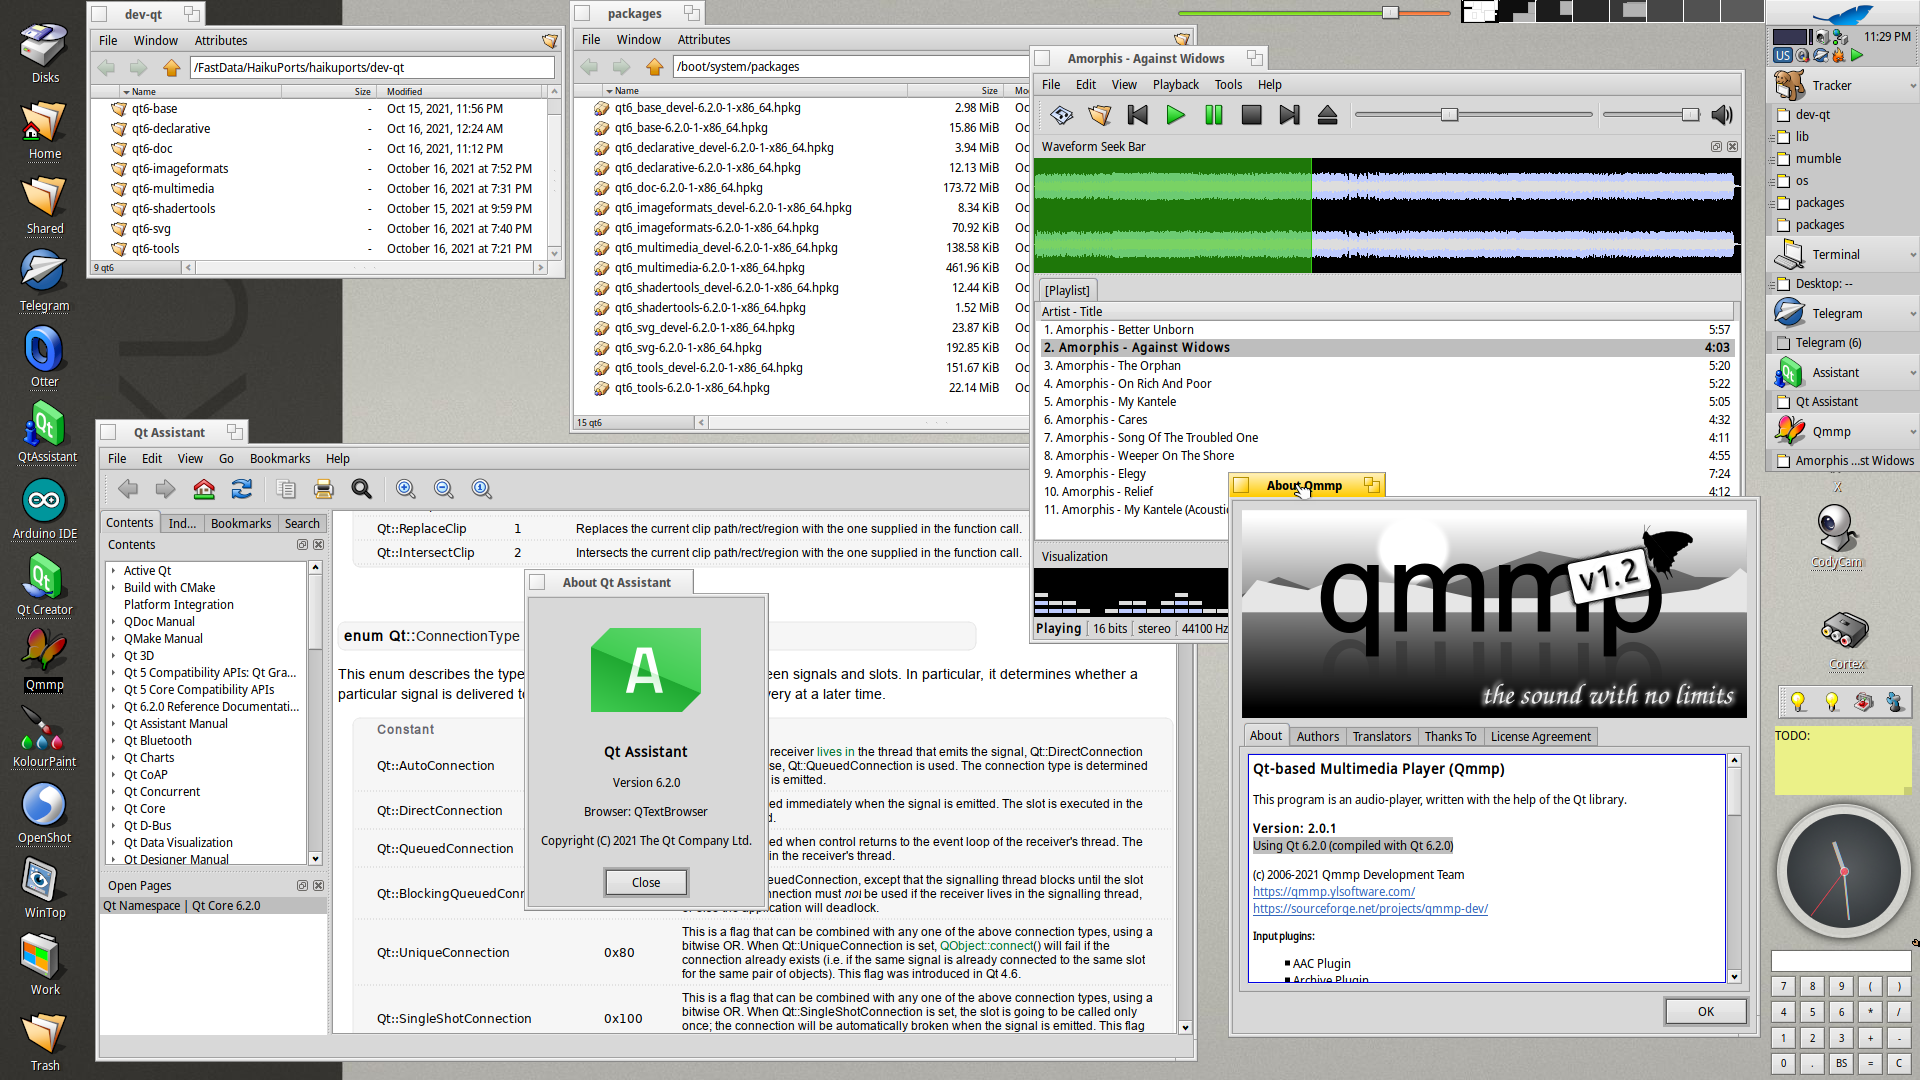Float the Open Pages dock panel

click(302, 886)
